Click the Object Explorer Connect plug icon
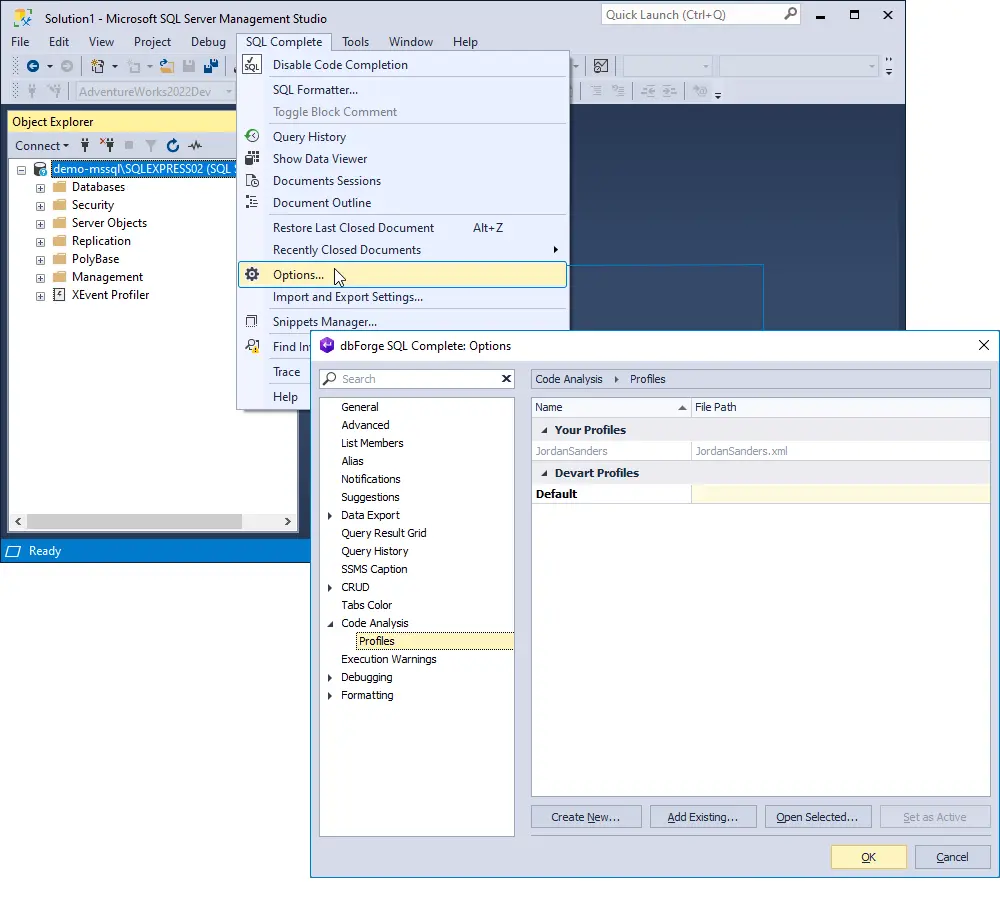The width and height of the screenshot is (1000, 900). tap(85, 146)
